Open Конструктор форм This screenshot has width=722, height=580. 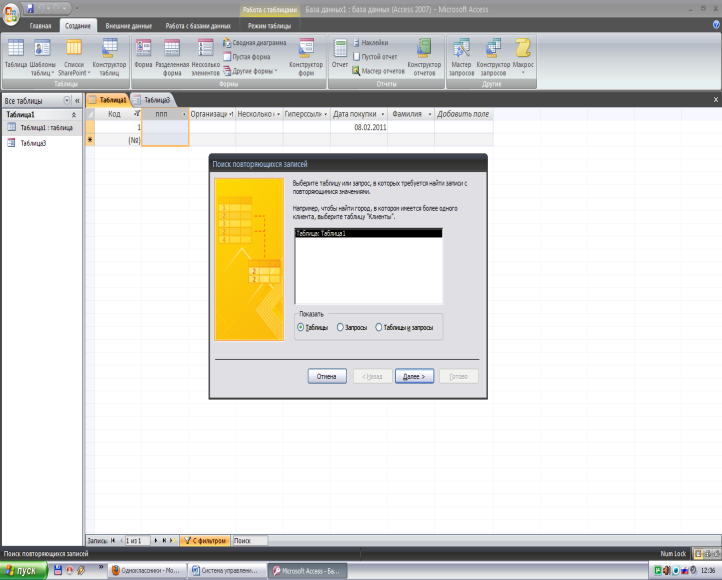306,57
